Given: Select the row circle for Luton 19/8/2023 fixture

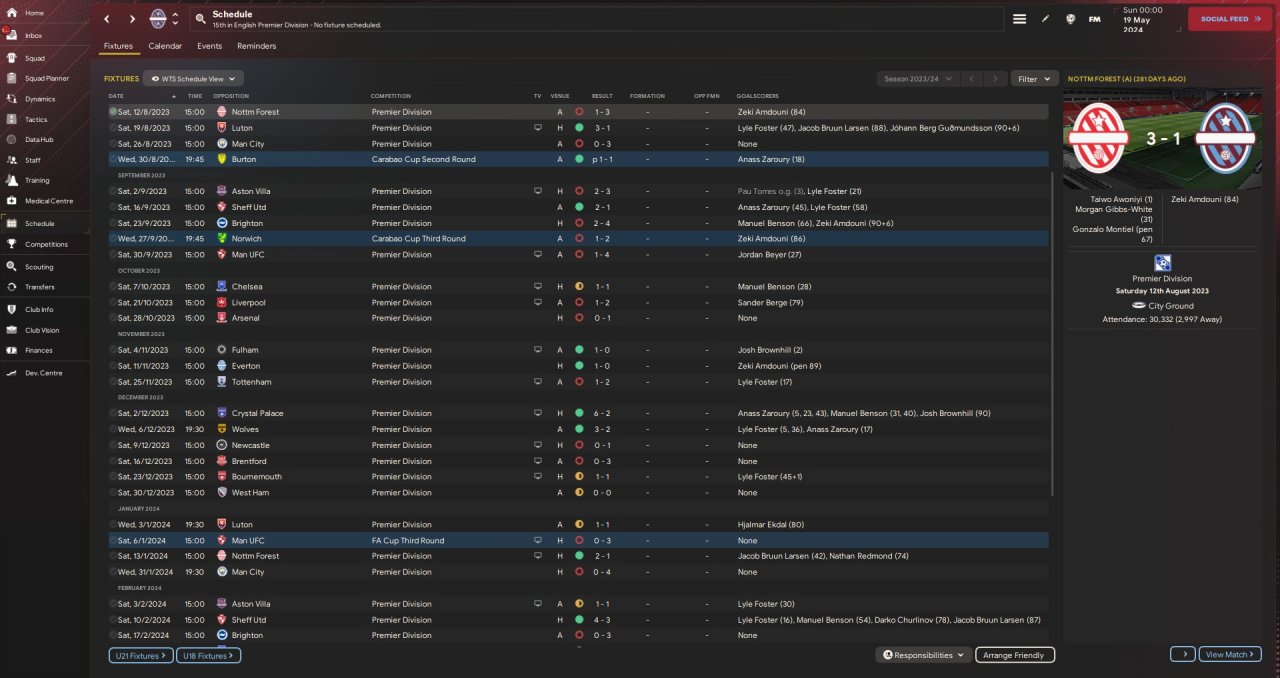Looking at the screenshot, I should point(113,128).
